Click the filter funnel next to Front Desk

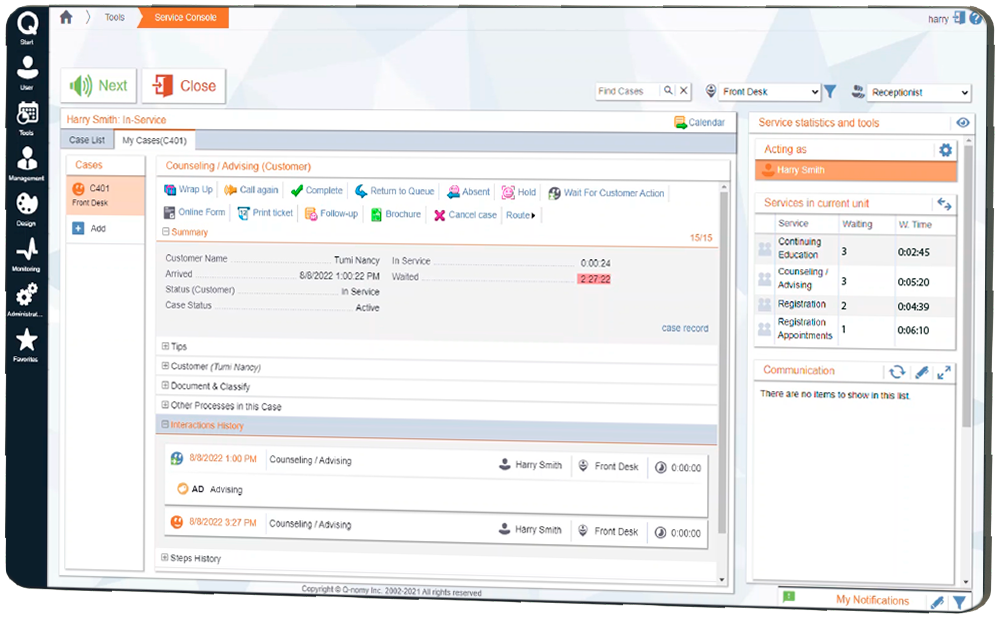tap(830, 91)
